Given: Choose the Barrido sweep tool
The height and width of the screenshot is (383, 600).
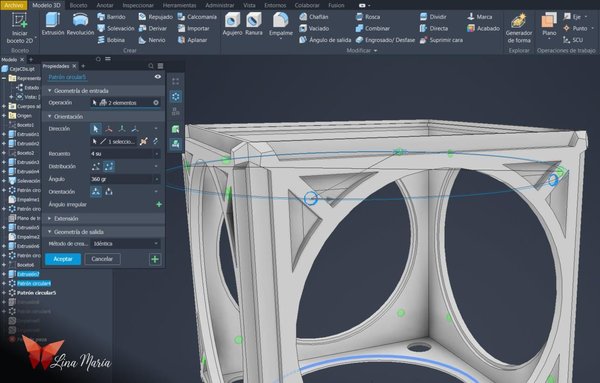Looking at the screenshot, I should click(x=111, y=17).
